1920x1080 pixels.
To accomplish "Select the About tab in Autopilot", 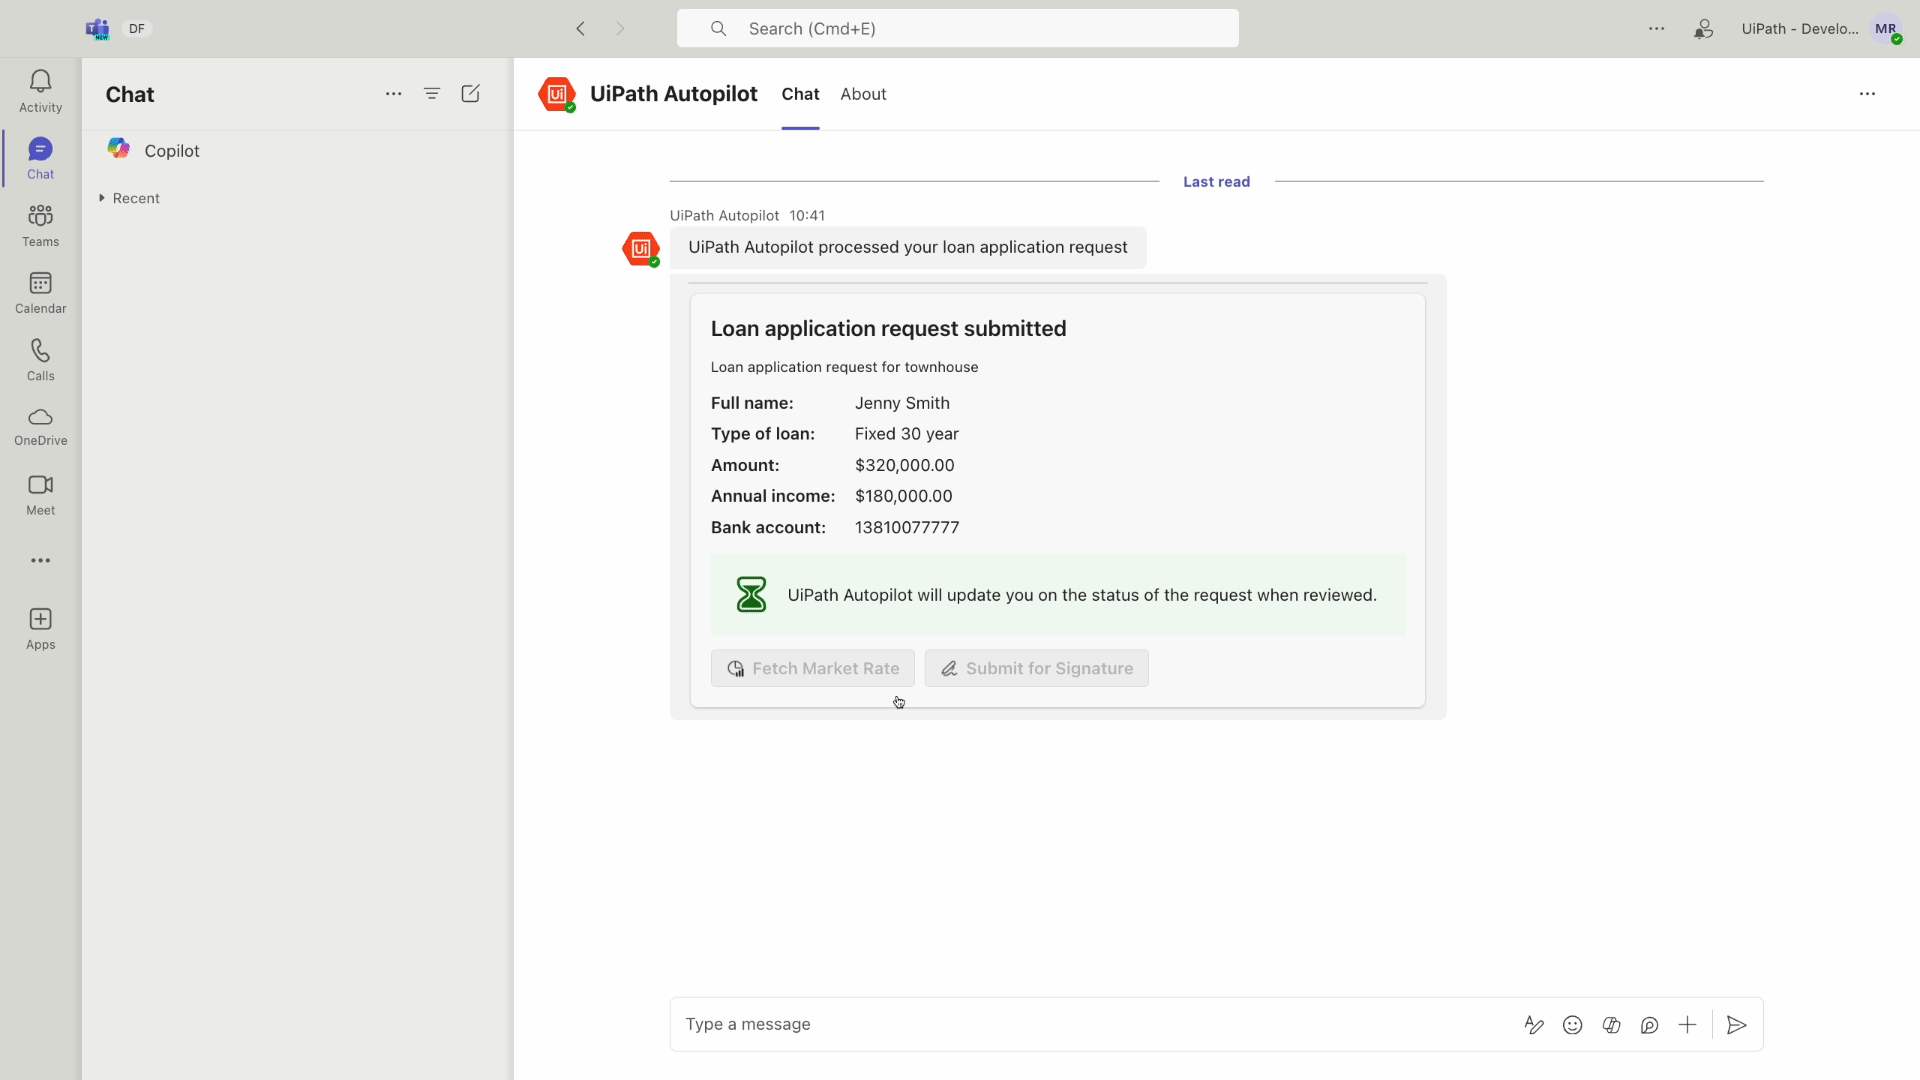I will [x=864, y=94].
